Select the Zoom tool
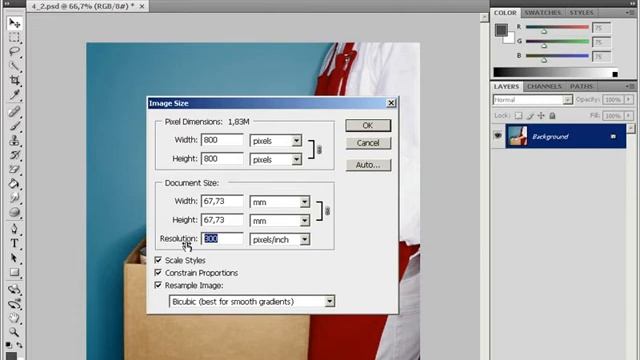640x360 pixels. [x=14, y=332]
